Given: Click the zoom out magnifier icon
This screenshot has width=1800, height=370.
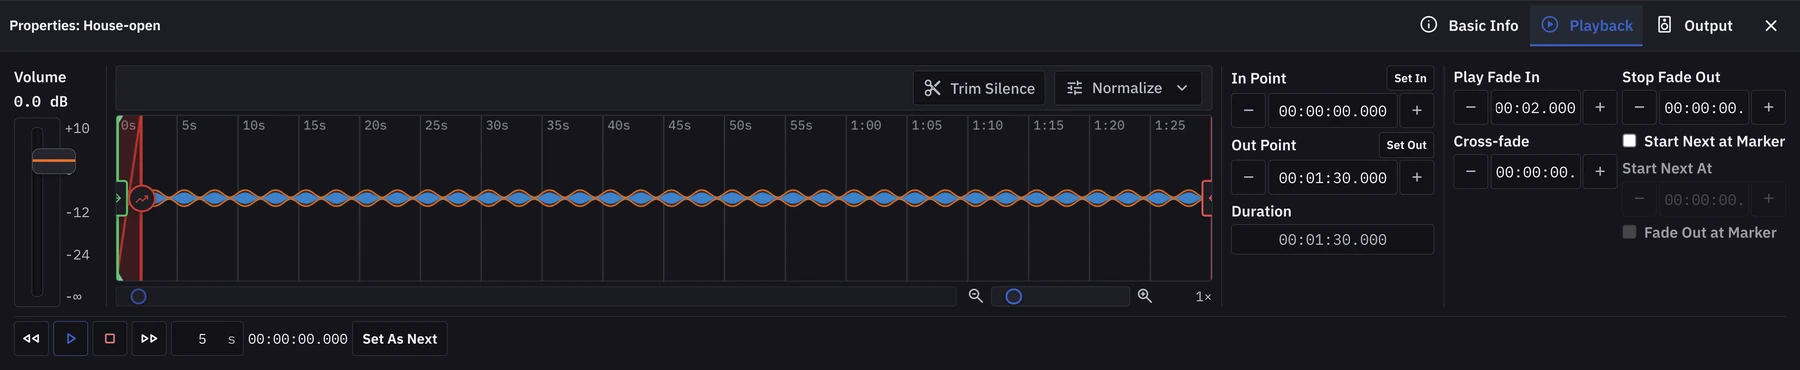Looking at the screenshot, I should pos(976,296).
